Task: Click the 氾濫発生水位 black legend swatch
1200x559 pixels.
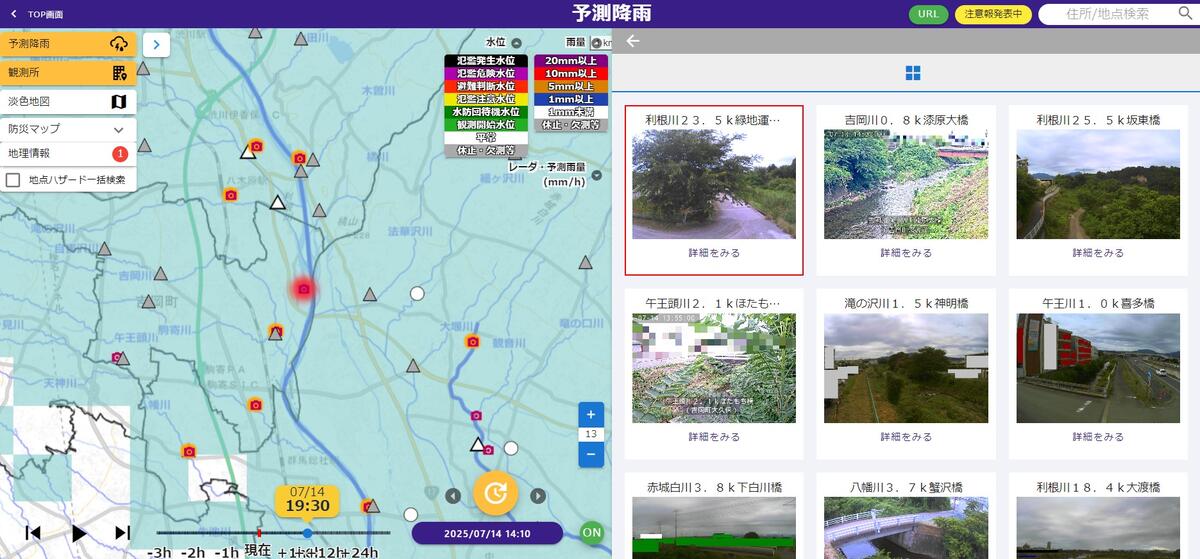Action: 486,61
